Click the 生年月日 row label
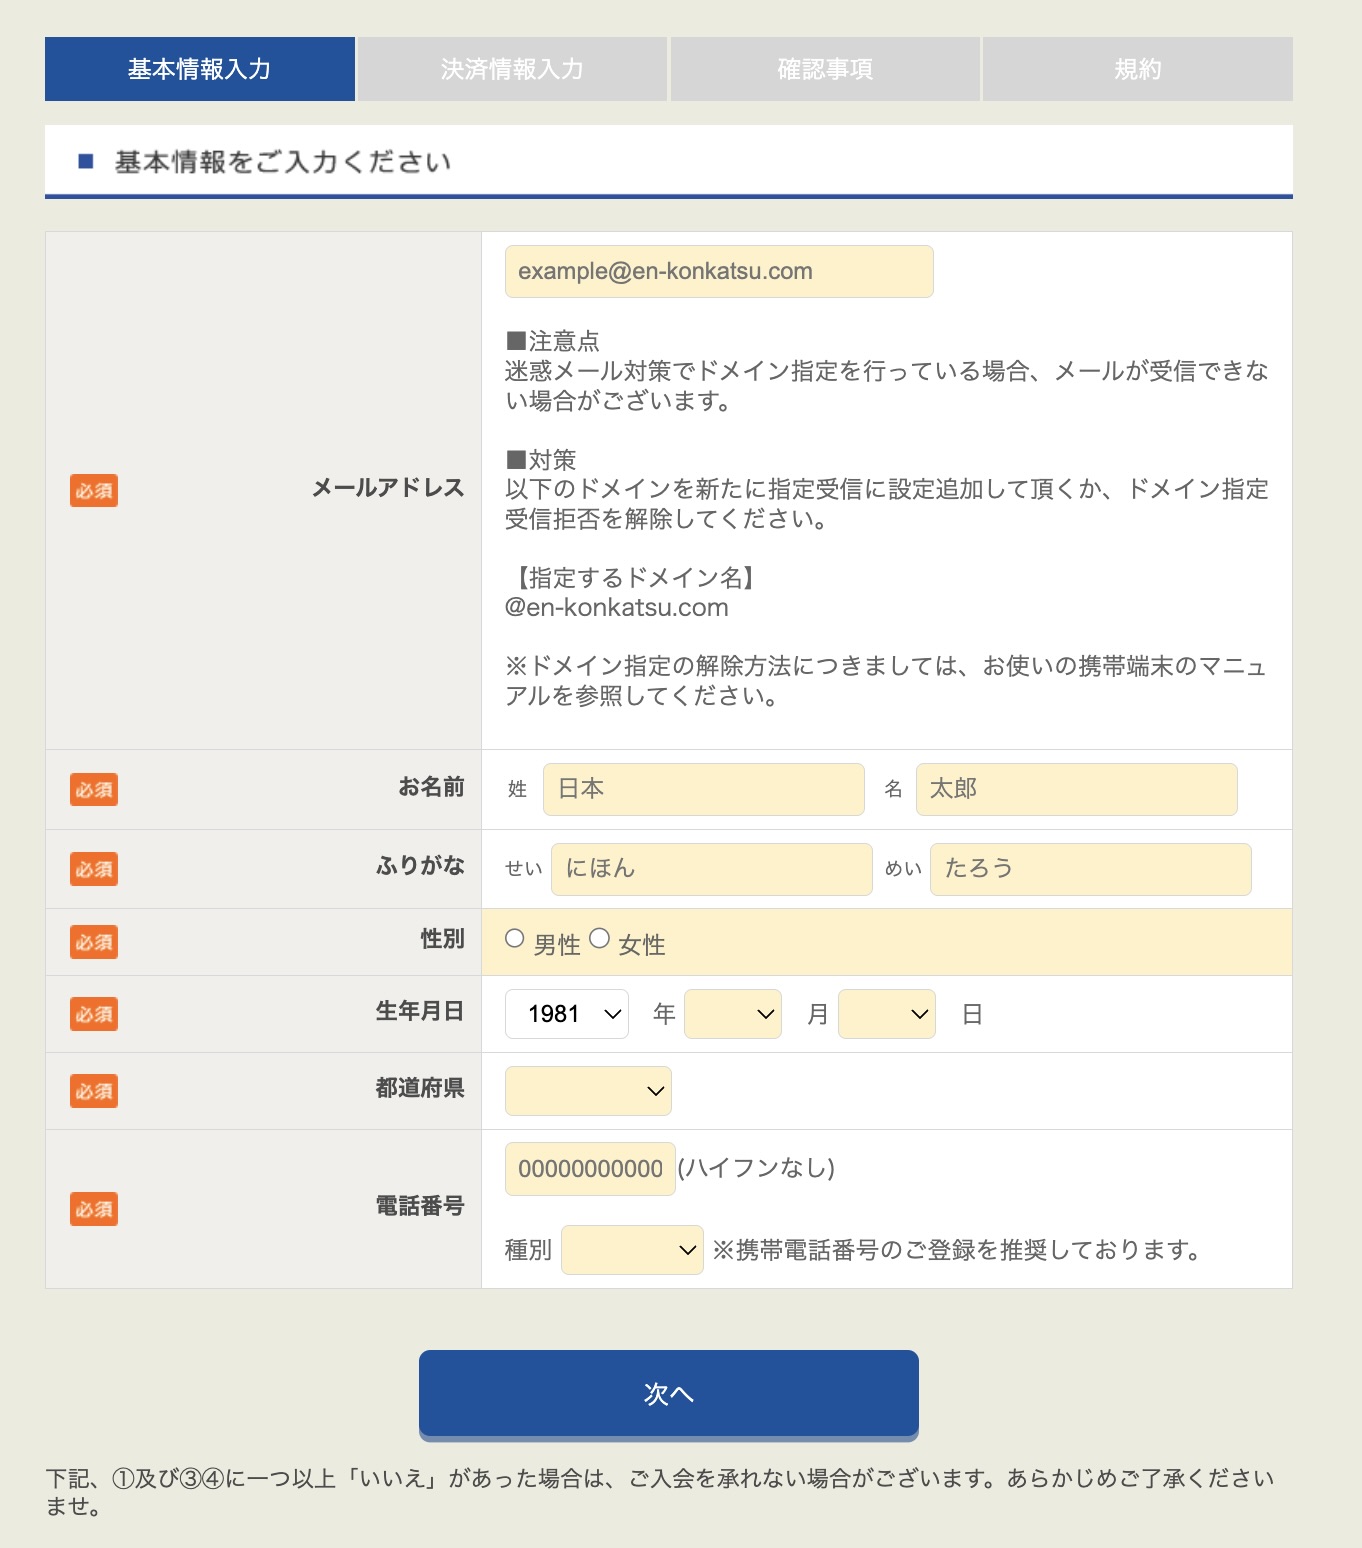This screenshot has height=1548, width=1362. tap(420, 1011)
